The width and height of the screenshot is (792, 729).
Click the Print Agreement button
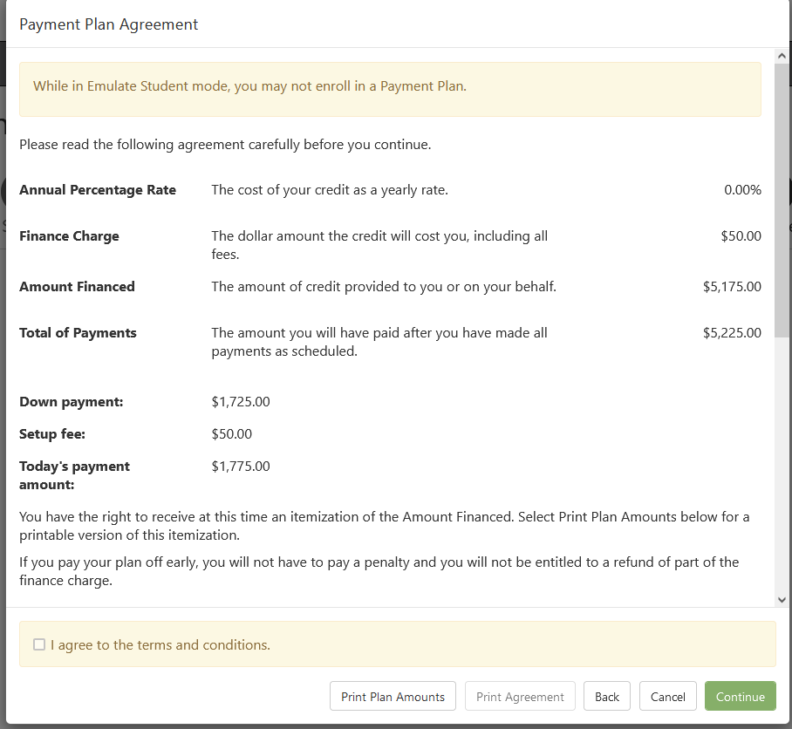pyautogui.click(x=520, y=697)
